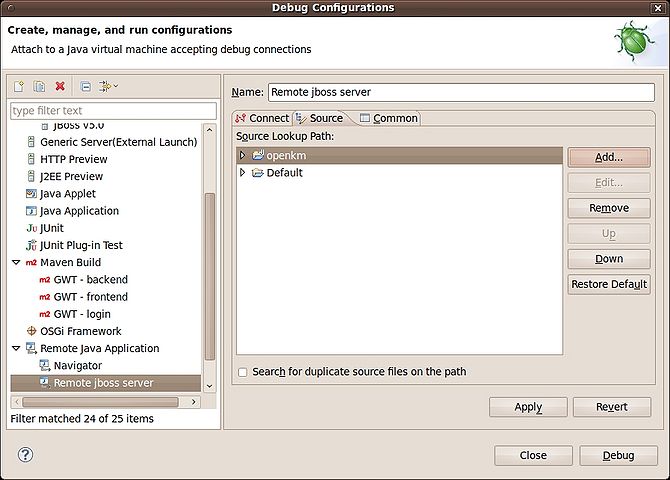The image size is (670, 480).
Task: Switch to the Connect tab
Action: pyautogui.click(x=262, y=118)
